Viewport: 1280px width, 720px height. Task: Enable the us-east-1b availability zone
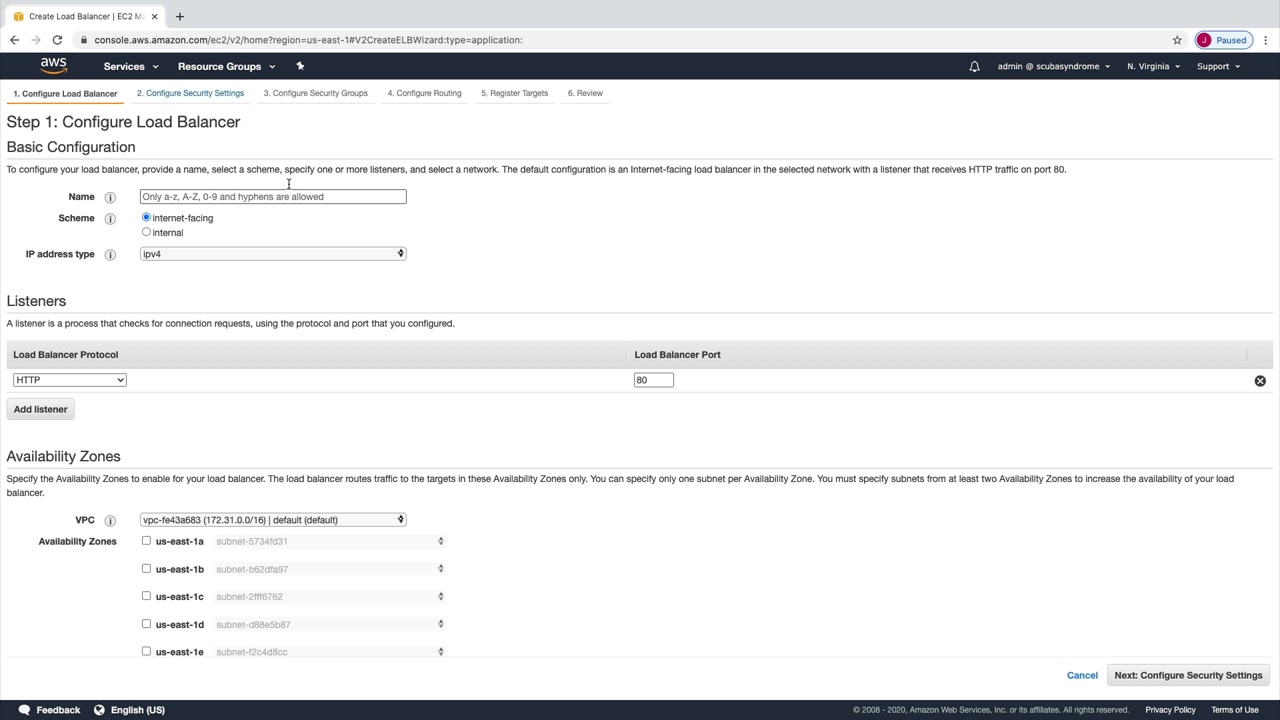click(x=146, y=568)
